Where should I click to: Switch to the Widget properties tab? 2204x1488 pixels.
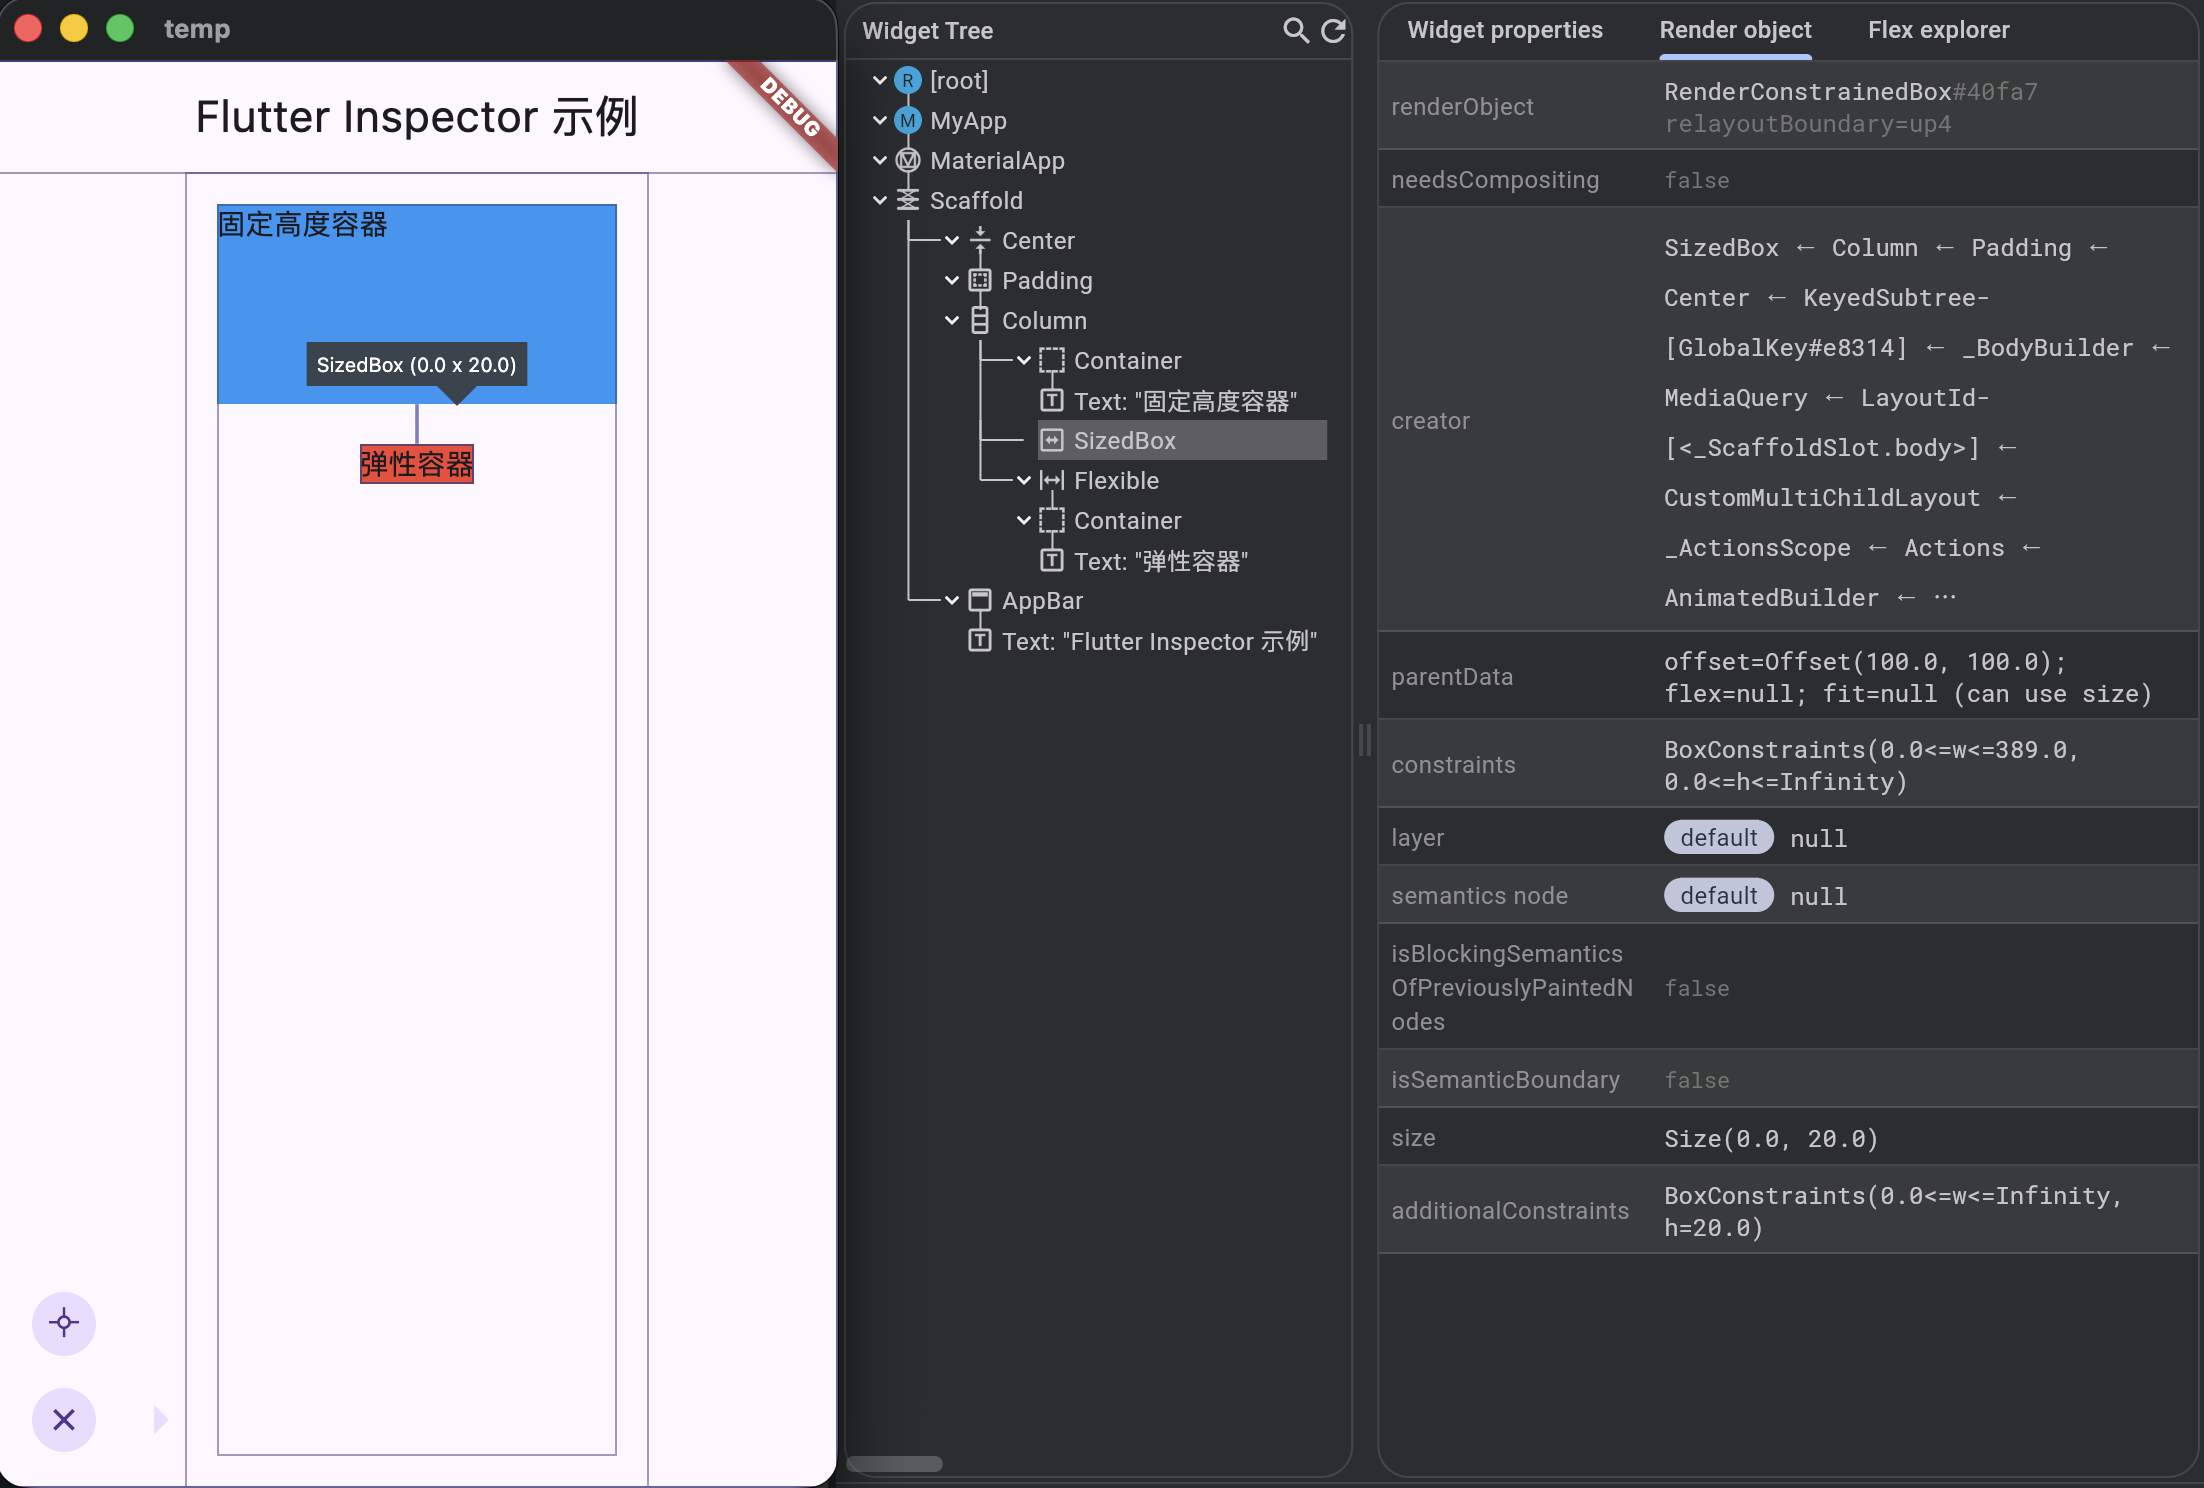click(1505, 30)
